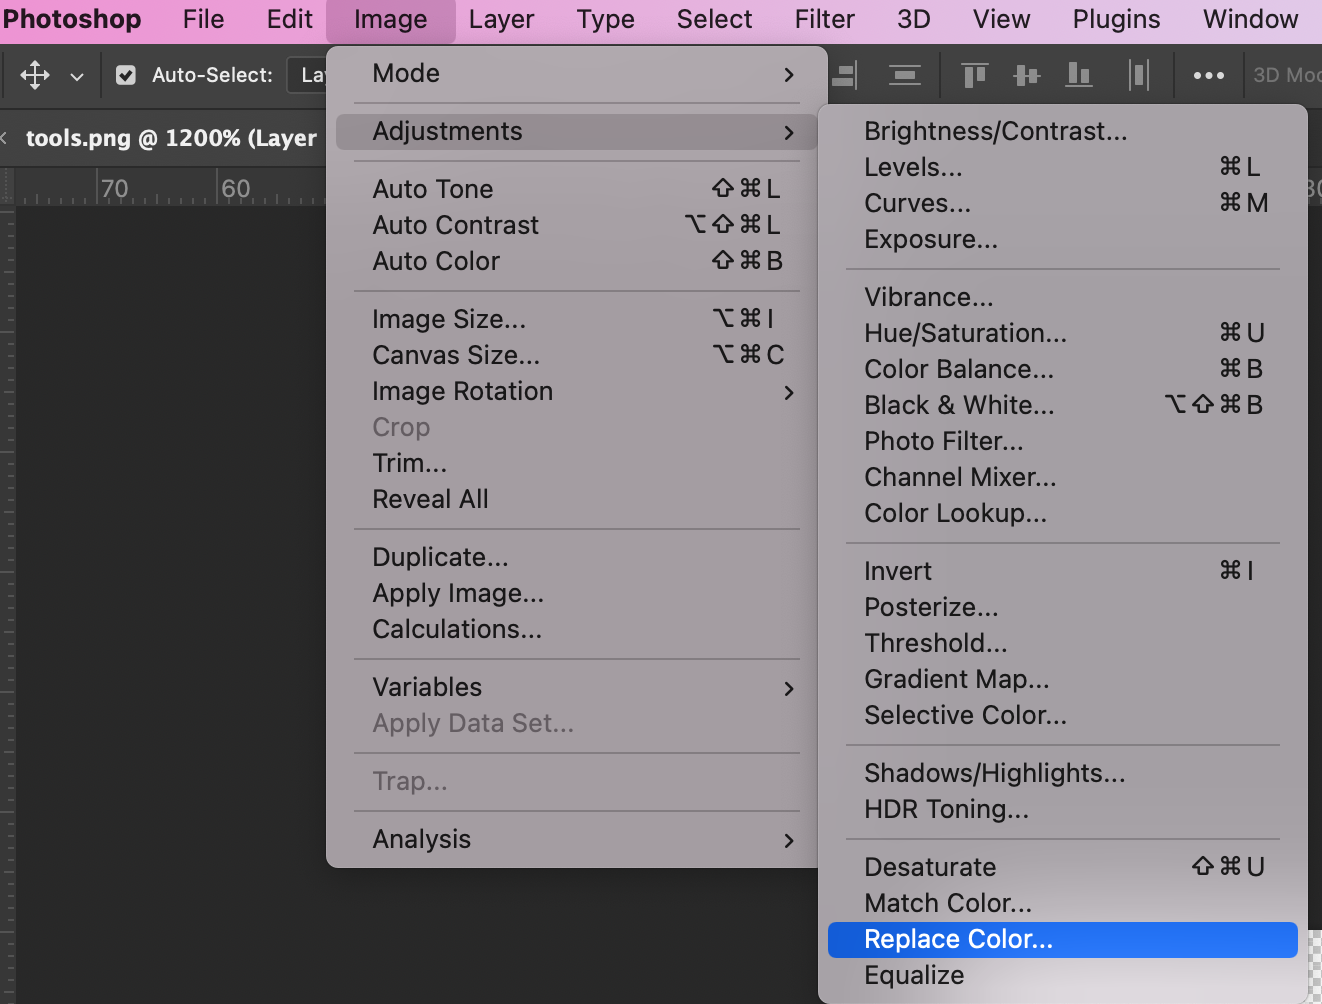Open Hue/Saturation adjustment

tap(1063, 333)
